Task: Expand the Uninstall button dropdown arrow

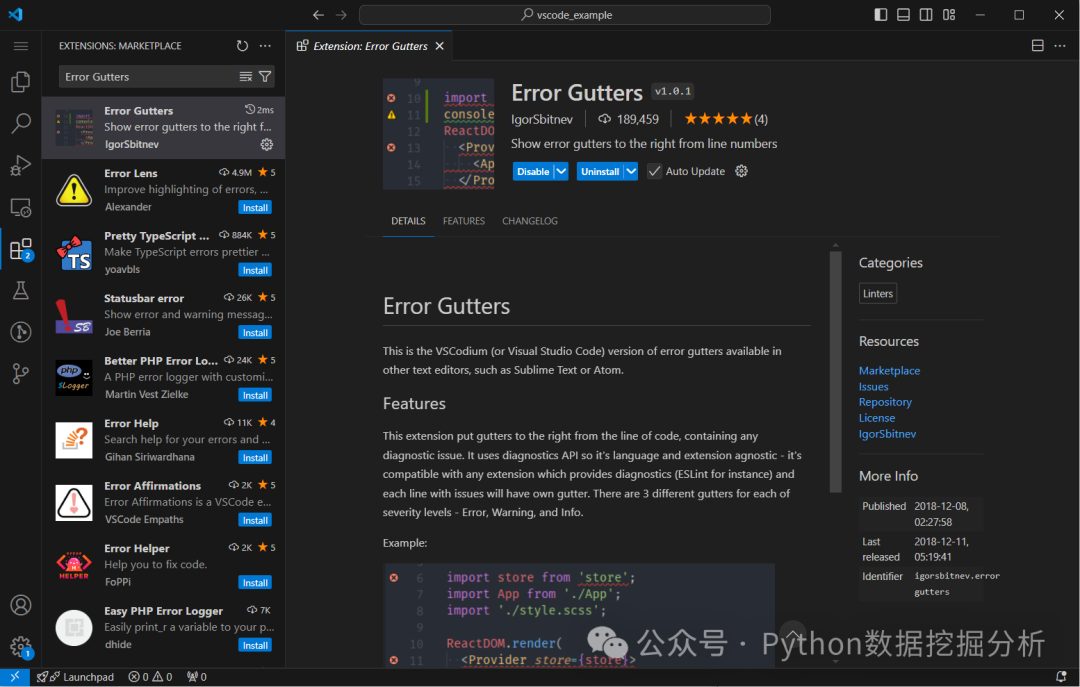Action: (x=631, y=171)
